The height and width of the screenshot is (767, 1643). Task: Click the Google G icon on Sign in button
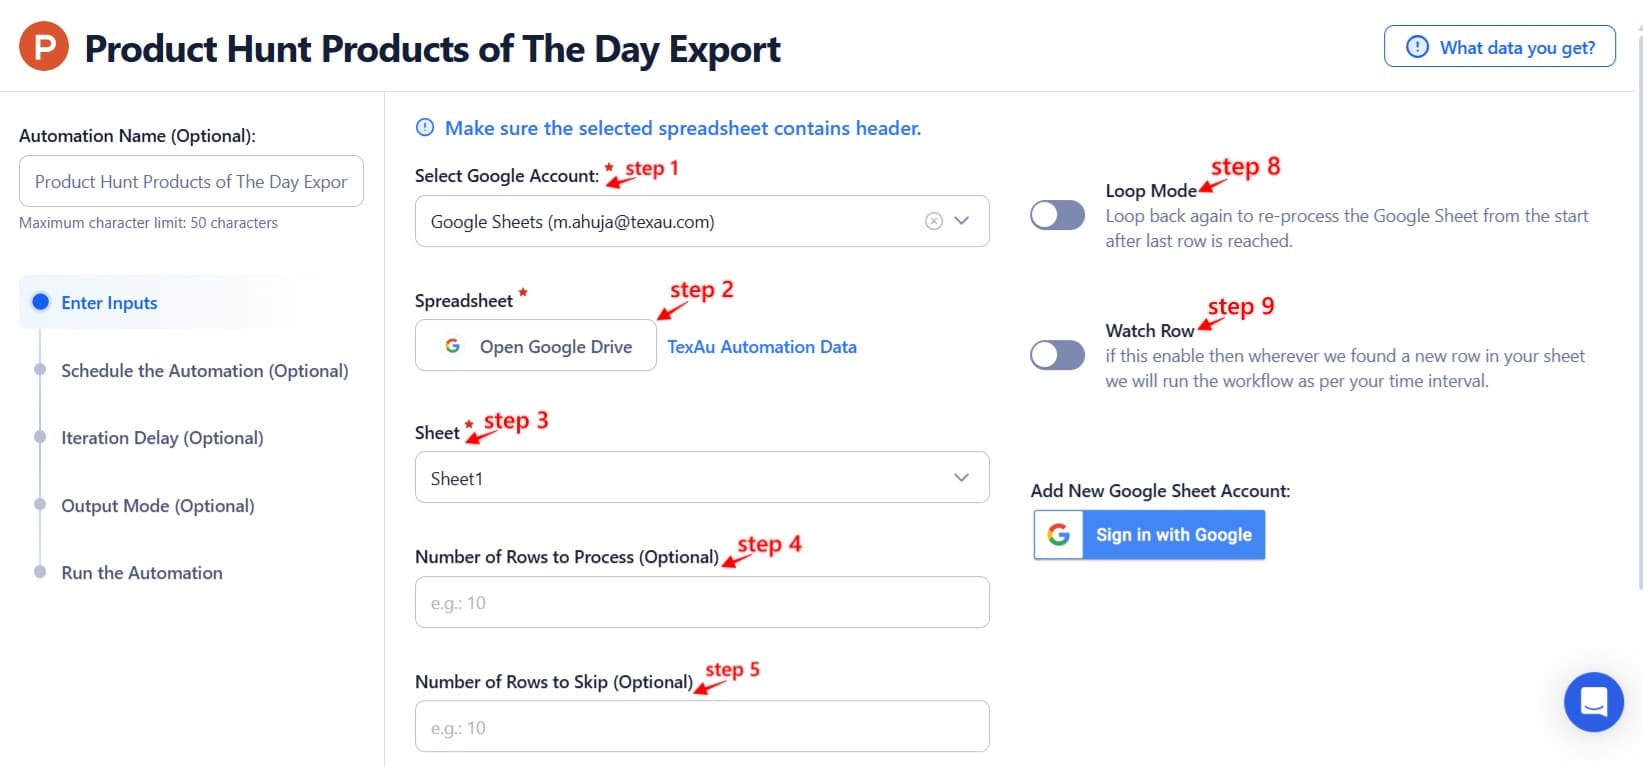tap(1057, 534)
